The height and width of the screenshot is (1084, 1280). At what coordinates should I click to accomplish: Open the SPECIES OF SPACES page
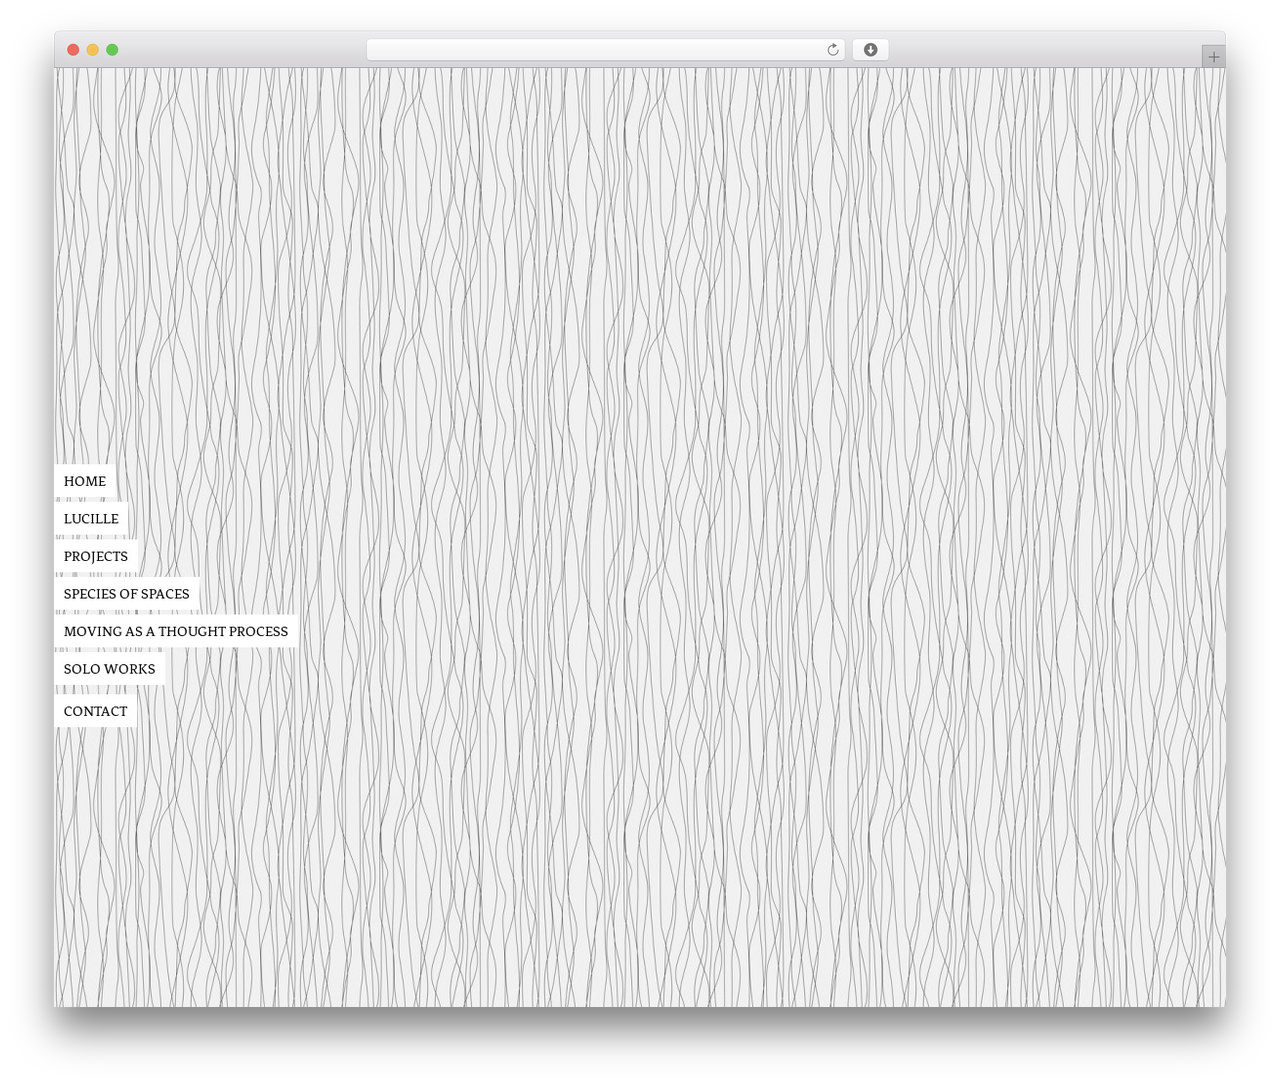point(126,594)
